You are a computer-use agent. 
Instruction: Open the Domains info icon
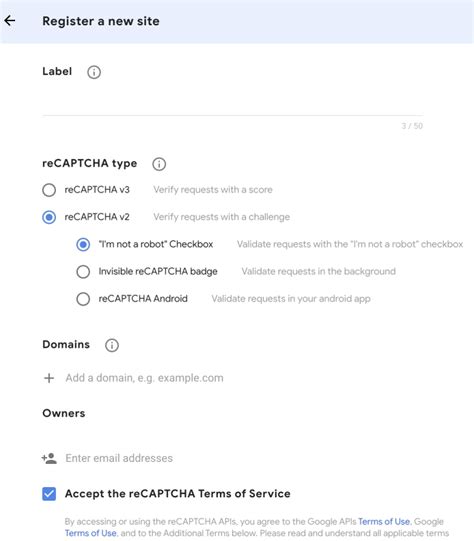112,345
